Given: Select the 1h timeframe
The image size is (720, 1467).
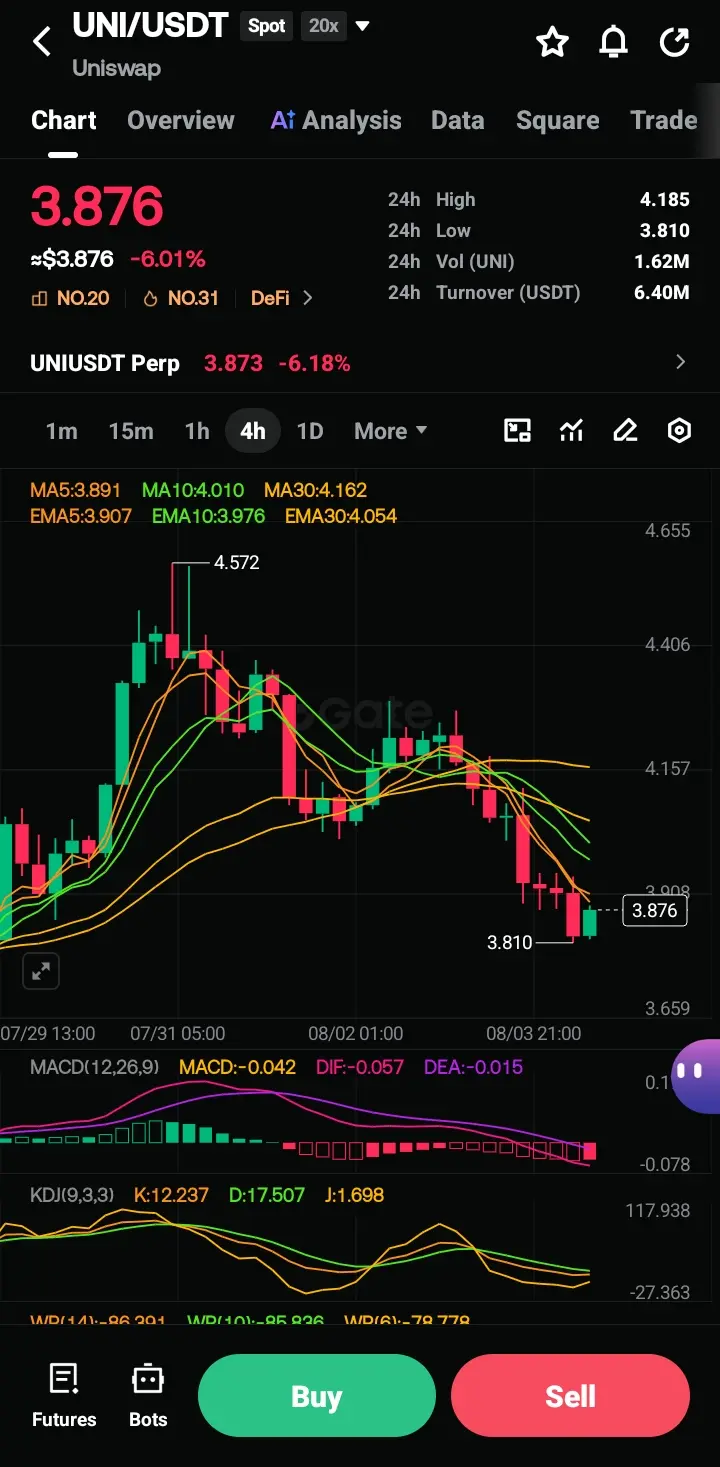Looking at the screenshot, I should (x=197, y=431).
